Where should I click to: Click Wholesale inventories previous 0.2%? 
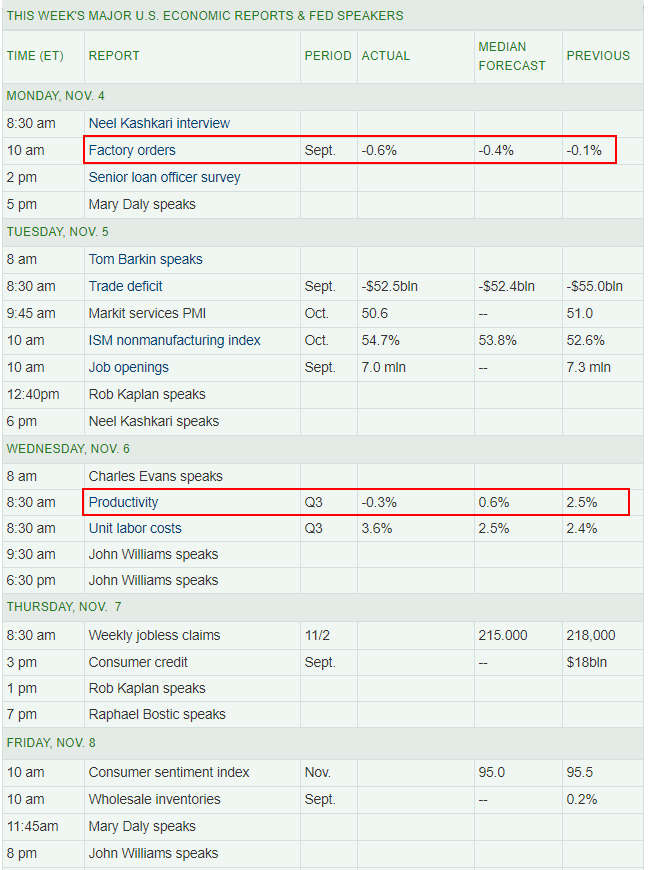[x=581, y=800]
